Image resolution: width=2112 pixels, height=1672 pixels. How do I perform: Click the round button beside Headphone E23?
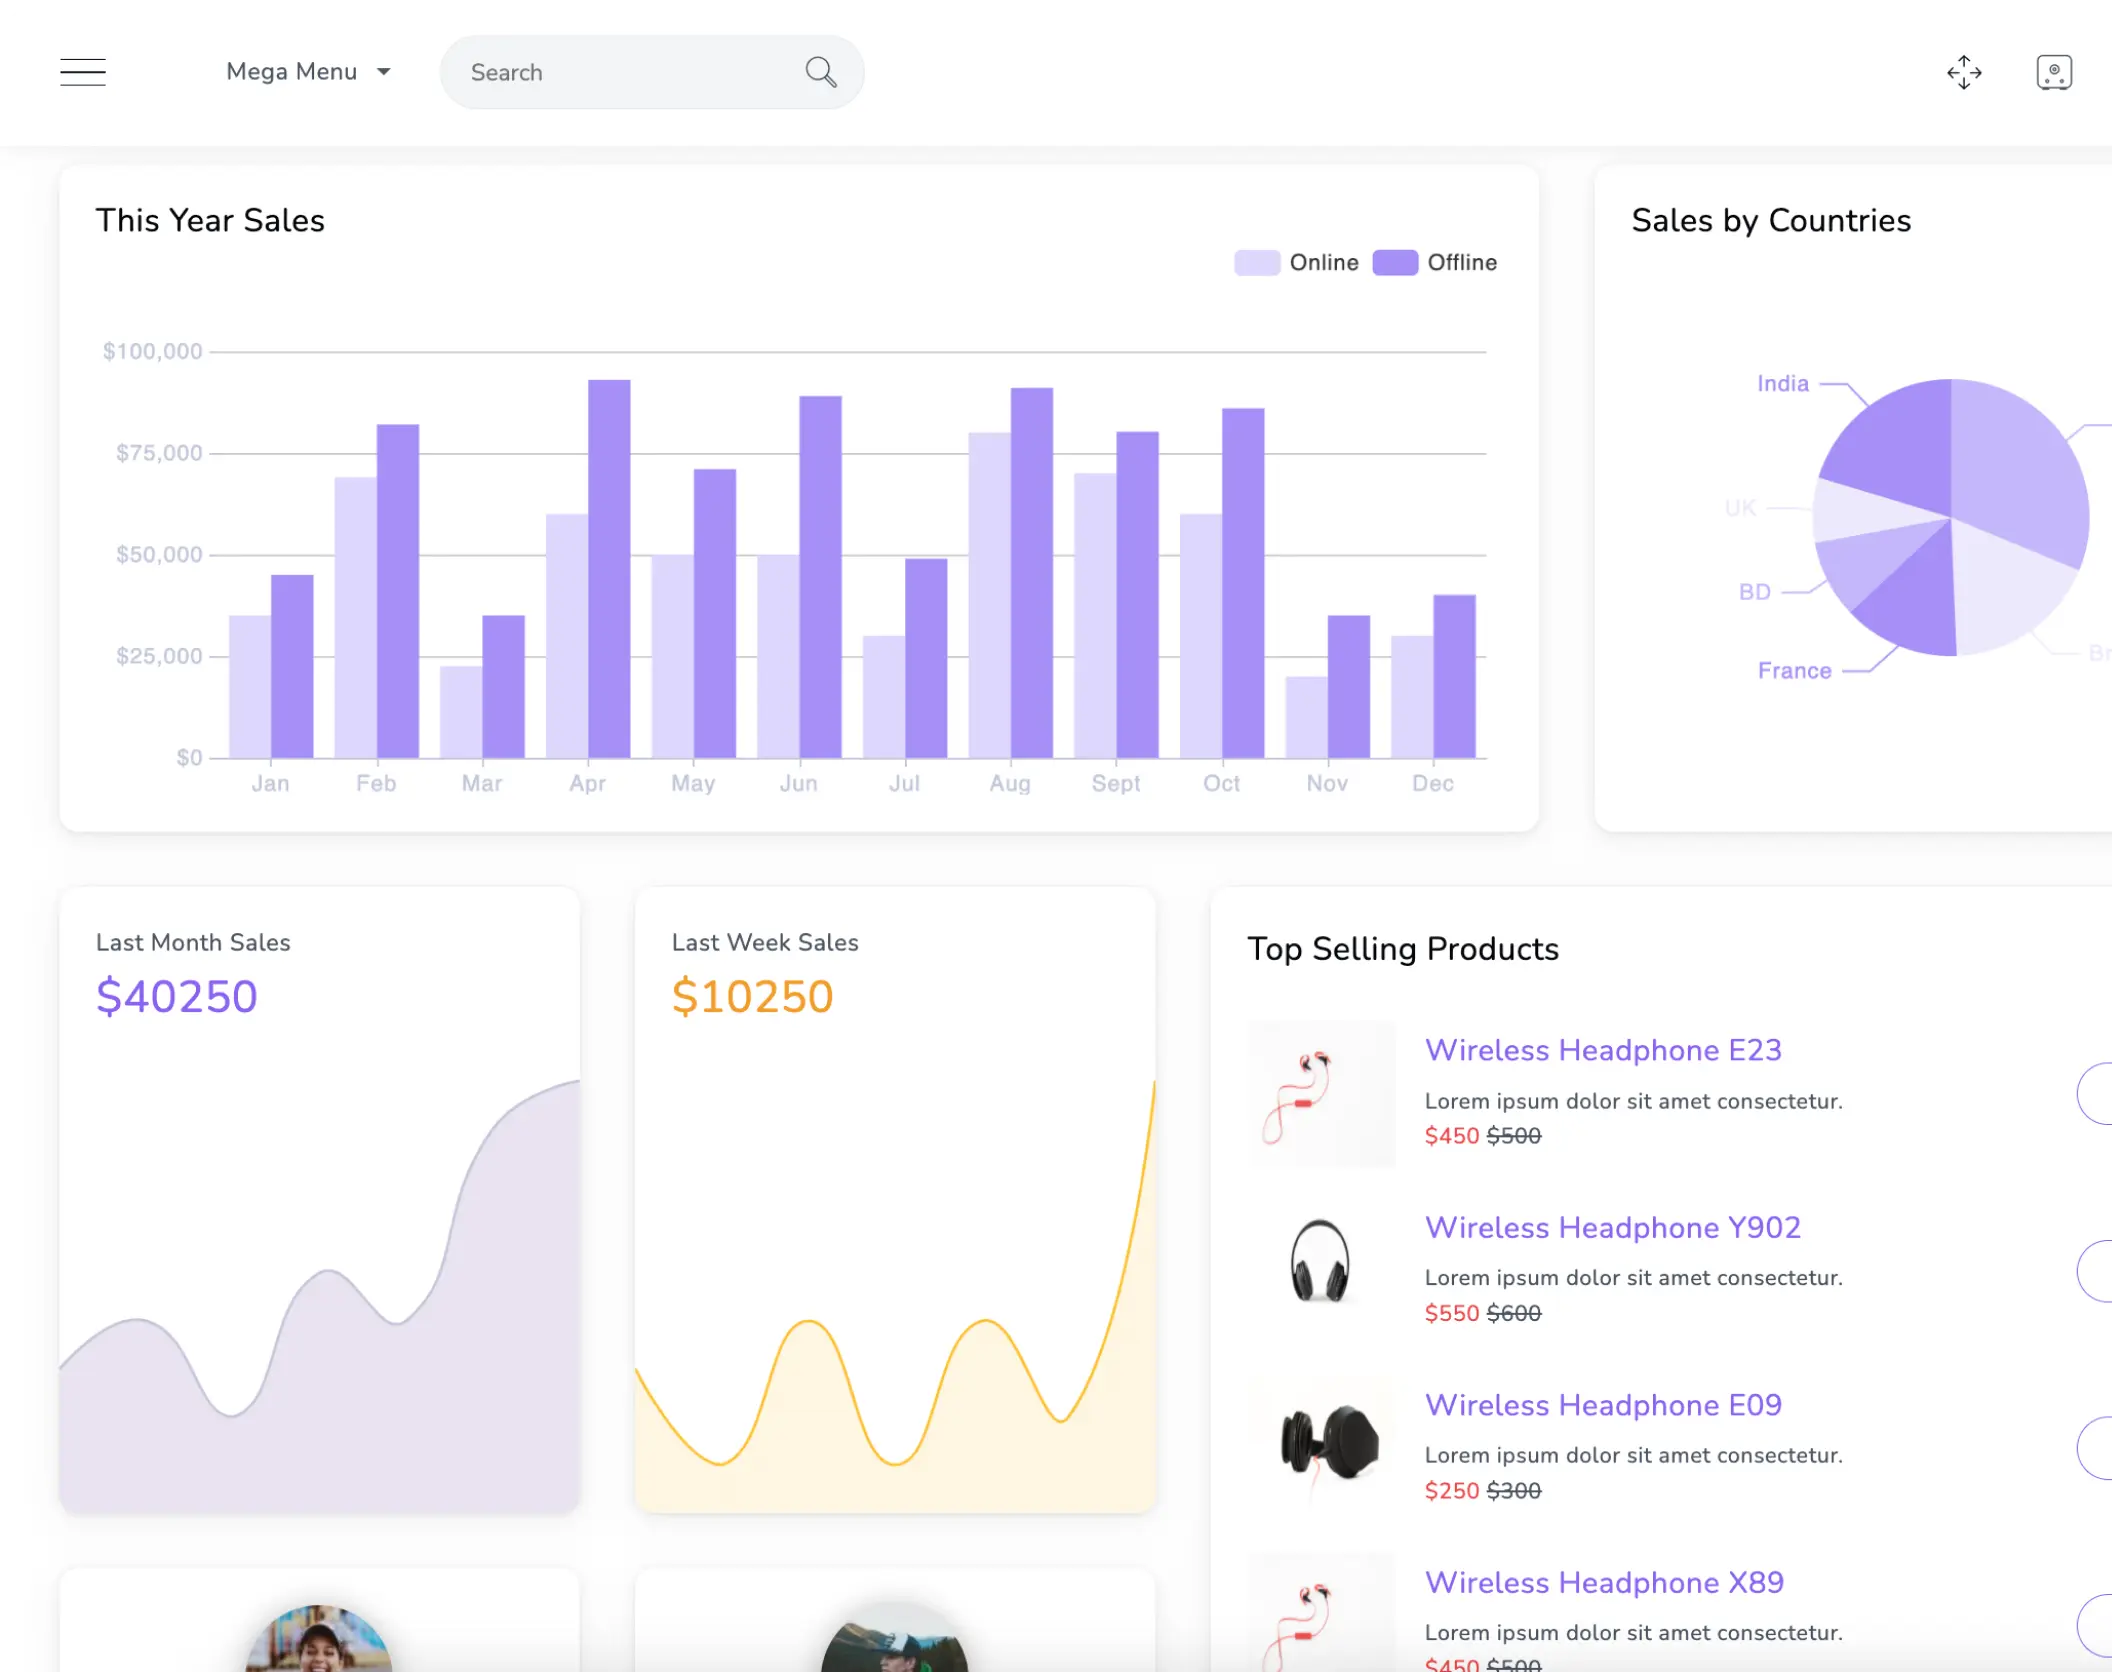(x=2096, y=1094)
